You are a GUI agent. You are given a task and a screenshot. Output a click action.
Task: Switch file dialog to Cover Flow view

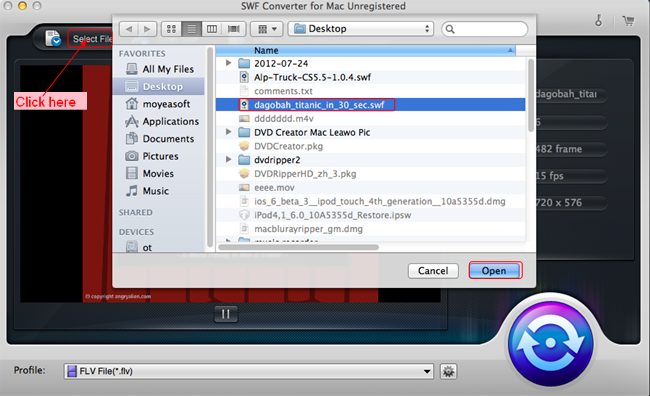(x=234, y=29)
